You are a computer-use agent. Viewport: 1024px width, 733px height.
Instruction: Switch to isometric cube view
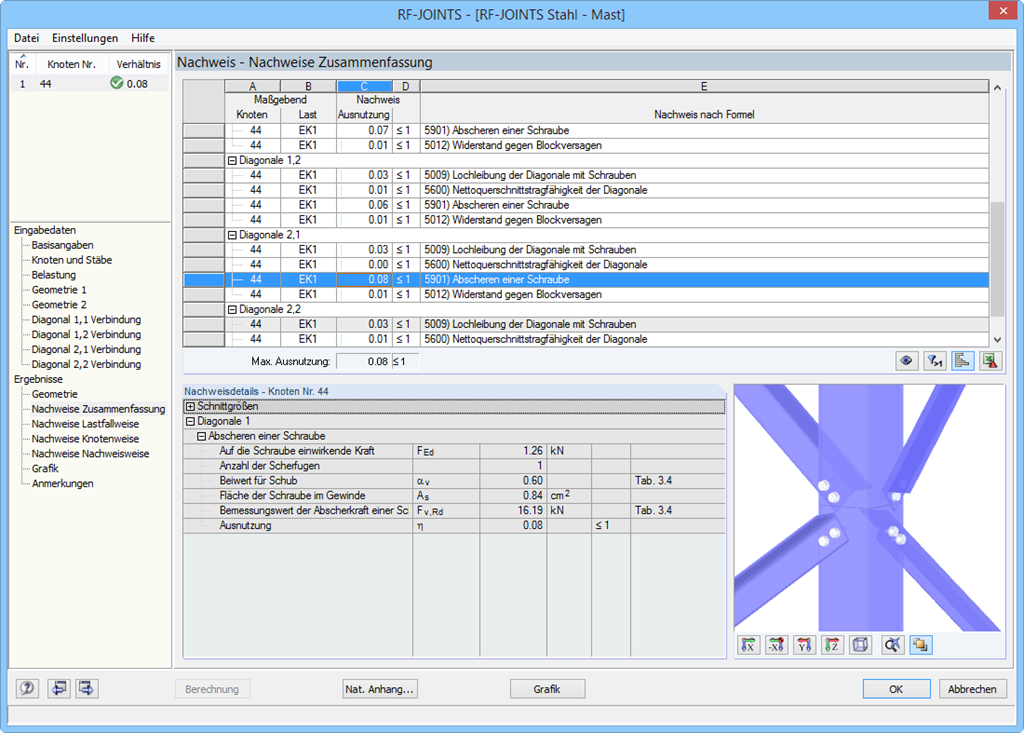861,645
